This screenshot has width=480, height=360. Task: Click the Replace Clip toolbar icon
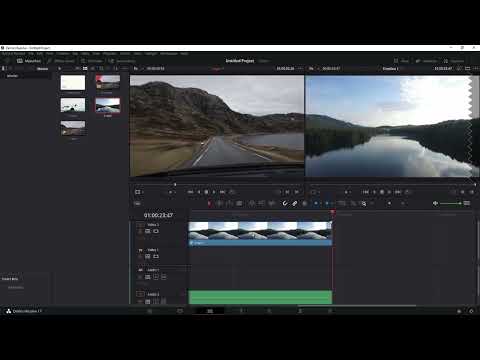coord(272,203)
